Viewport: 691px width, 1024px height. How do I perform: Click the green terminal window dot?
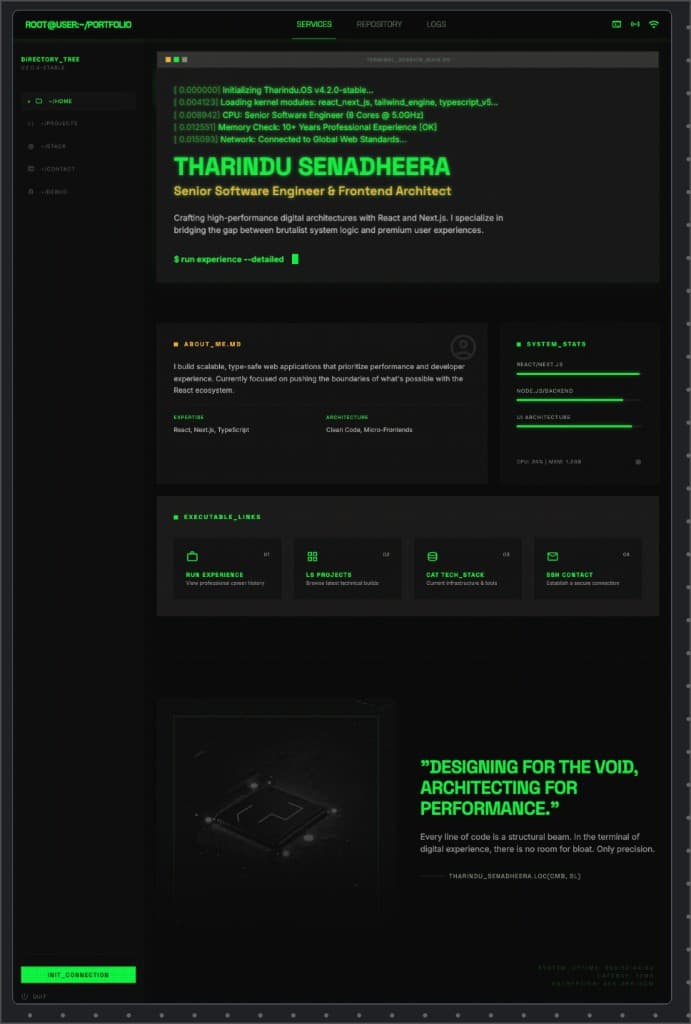pyautogui.click(x=176, y=59)
